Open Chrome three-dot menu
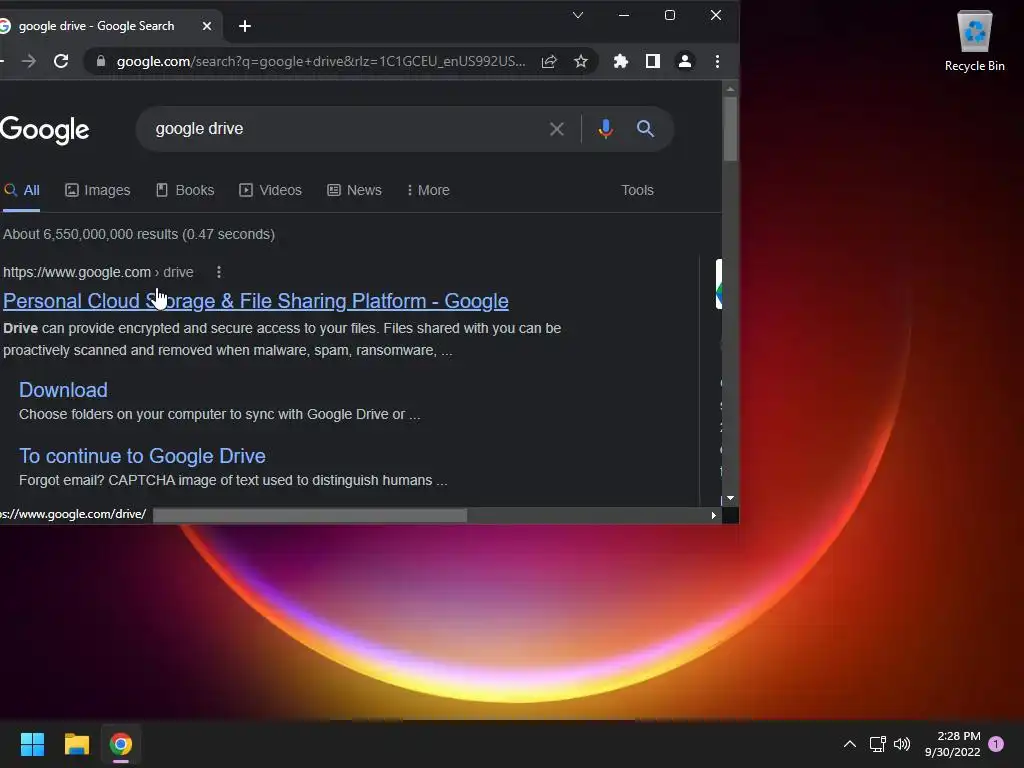Image resolution: width=1024 pixels, height=768 pixels. tap(717, 61)
